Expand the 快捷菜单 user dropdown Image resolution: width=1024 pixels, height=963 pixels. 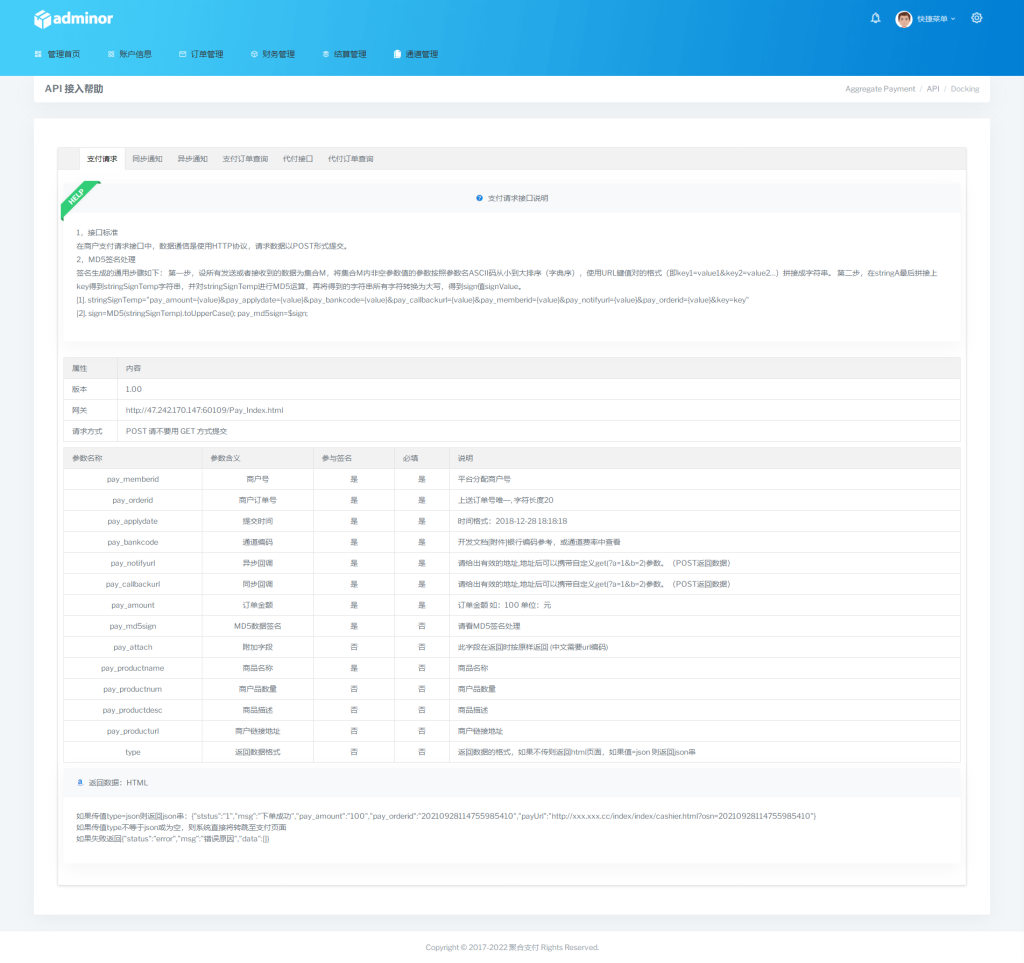click(x=936, y=19)
